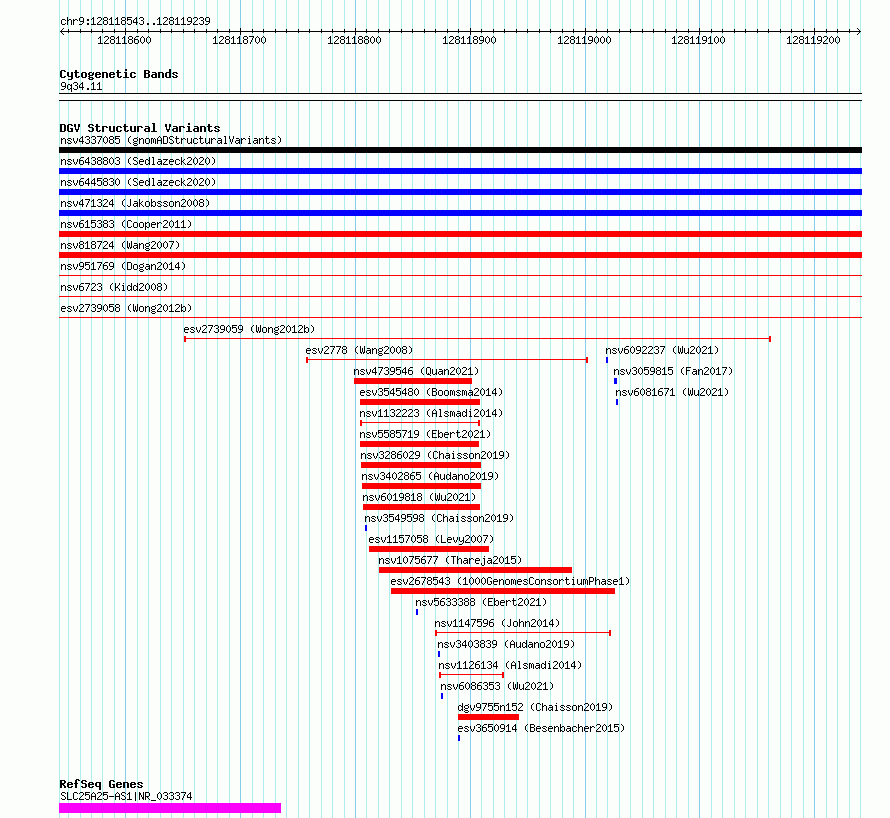This screenshot has height=818, width=890.
Task: Open nsv471324 (Jakobsson2008) variant
Action: pos(135,203)
